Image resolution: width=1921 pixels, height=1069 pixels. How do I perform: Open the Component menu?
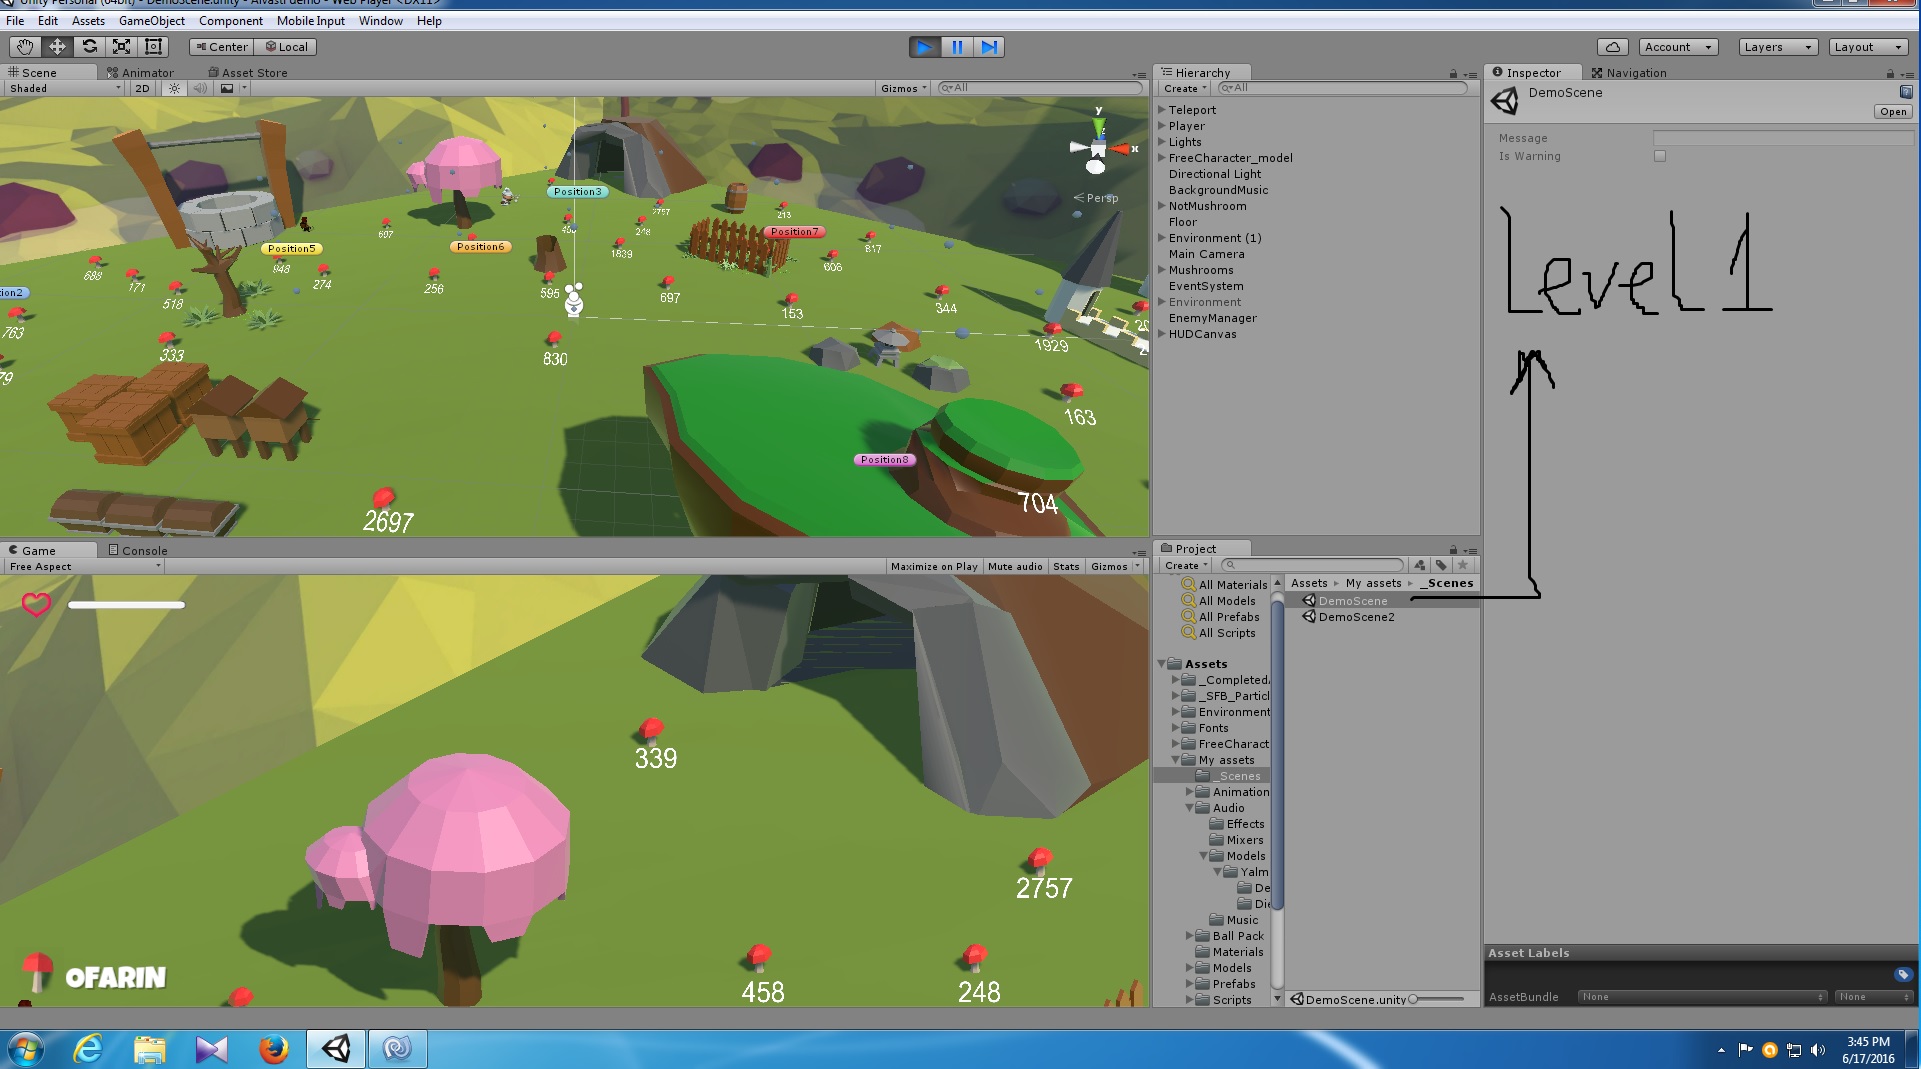tap(230, 20)
